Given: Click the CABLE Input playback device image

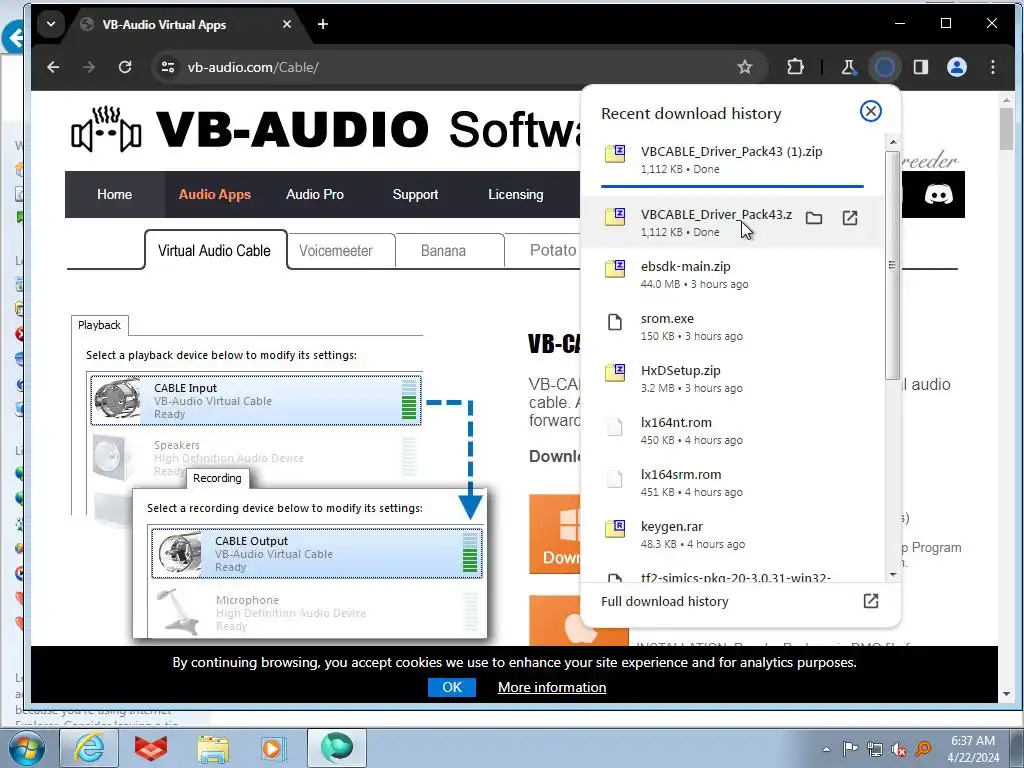Looking at the screenshot, I should 117,400.
